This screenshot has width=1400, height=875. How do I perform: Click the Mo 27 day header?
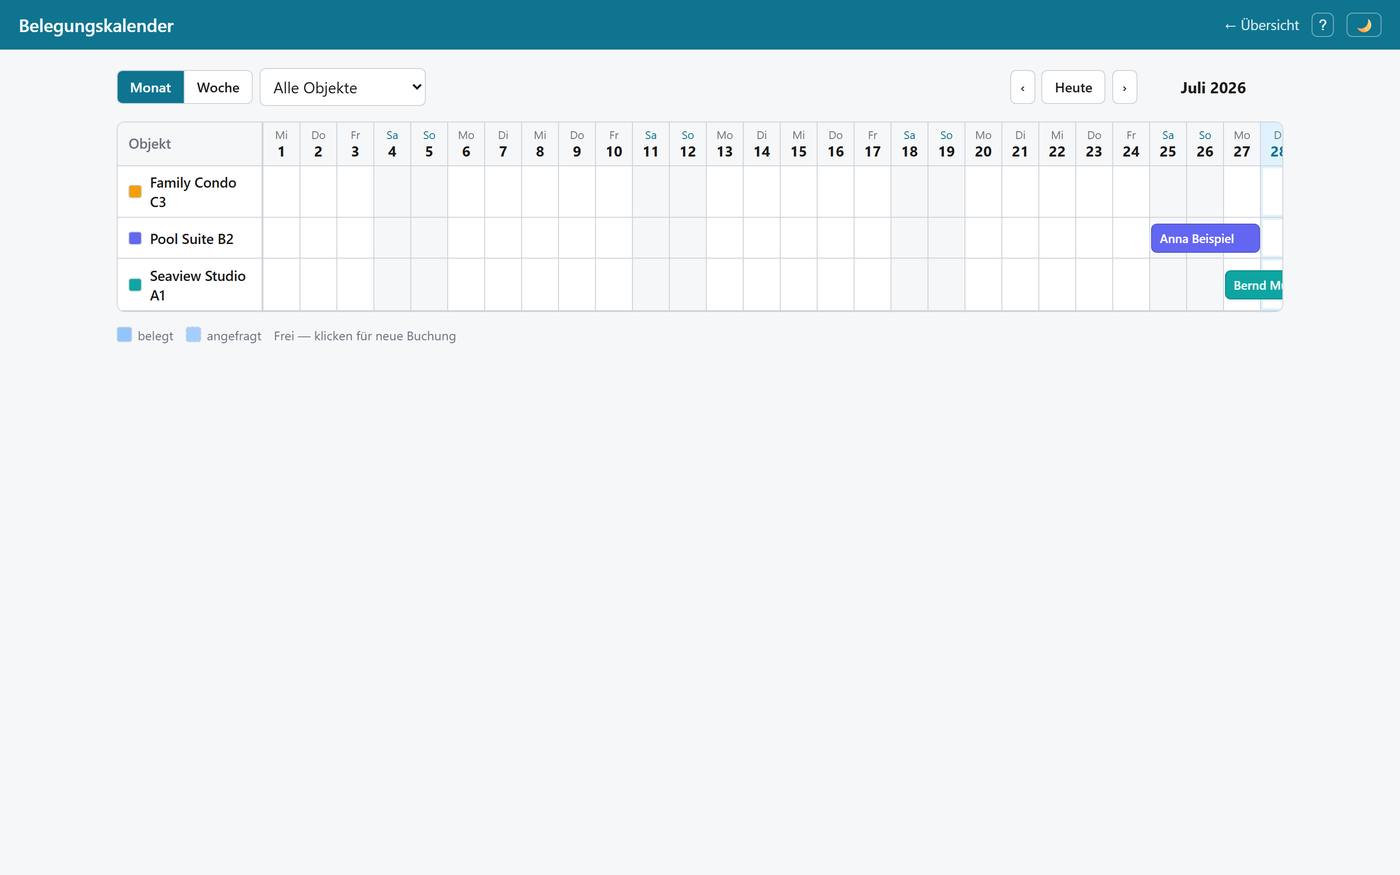[x=1242, y=144]
